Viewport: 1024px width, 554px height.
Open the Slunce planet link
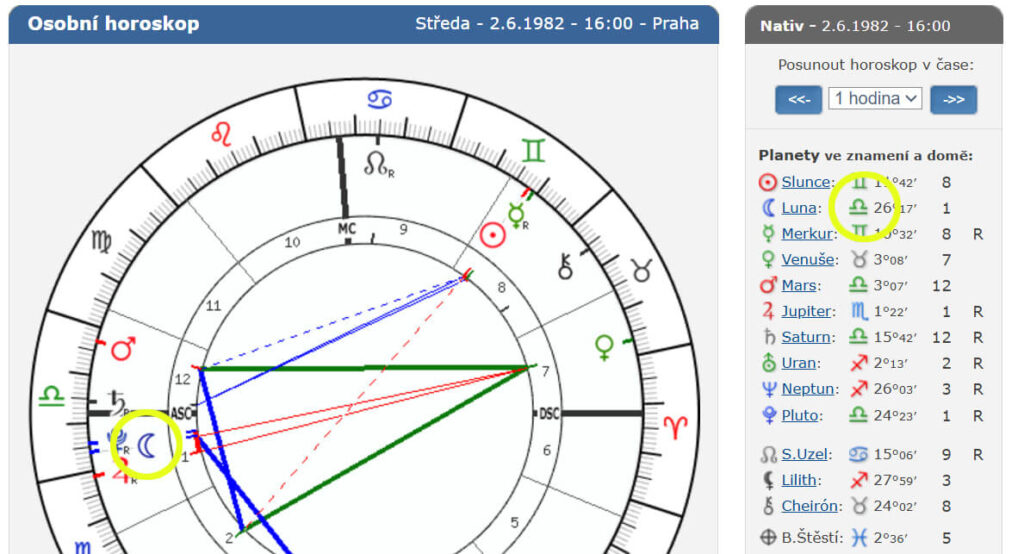806,182
